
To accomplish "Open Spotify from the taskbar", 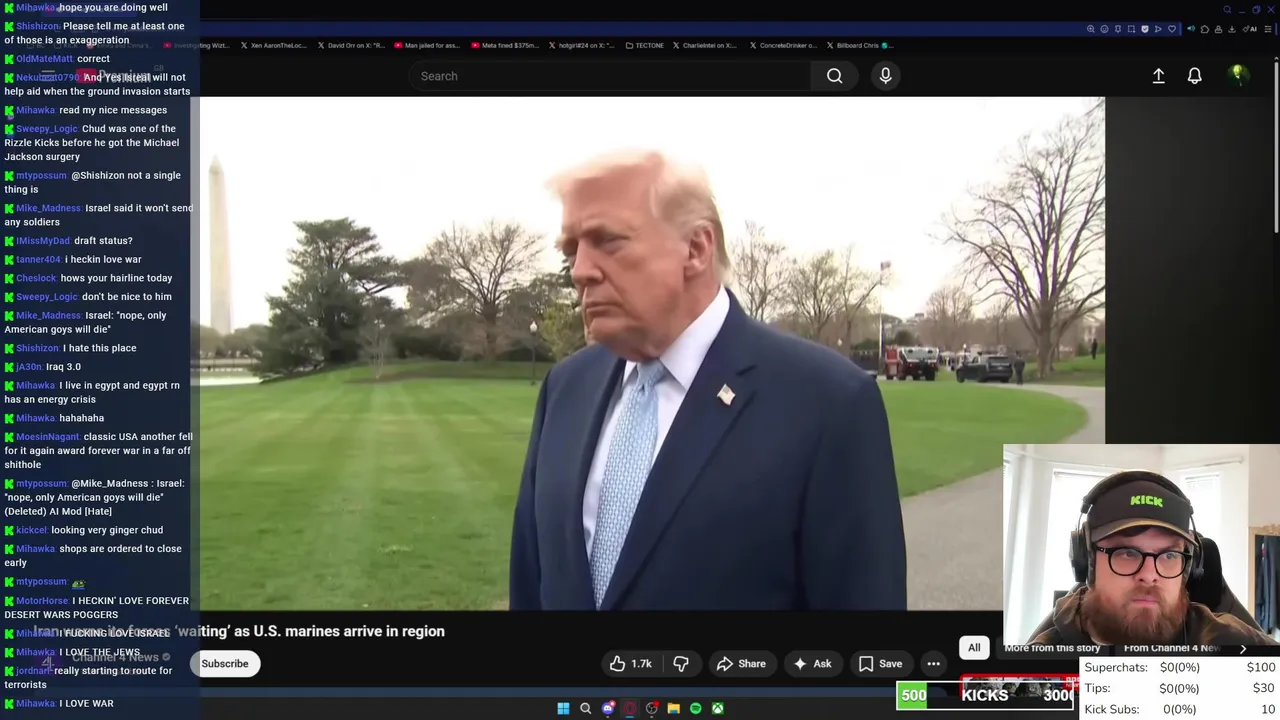I will point(696,708).
